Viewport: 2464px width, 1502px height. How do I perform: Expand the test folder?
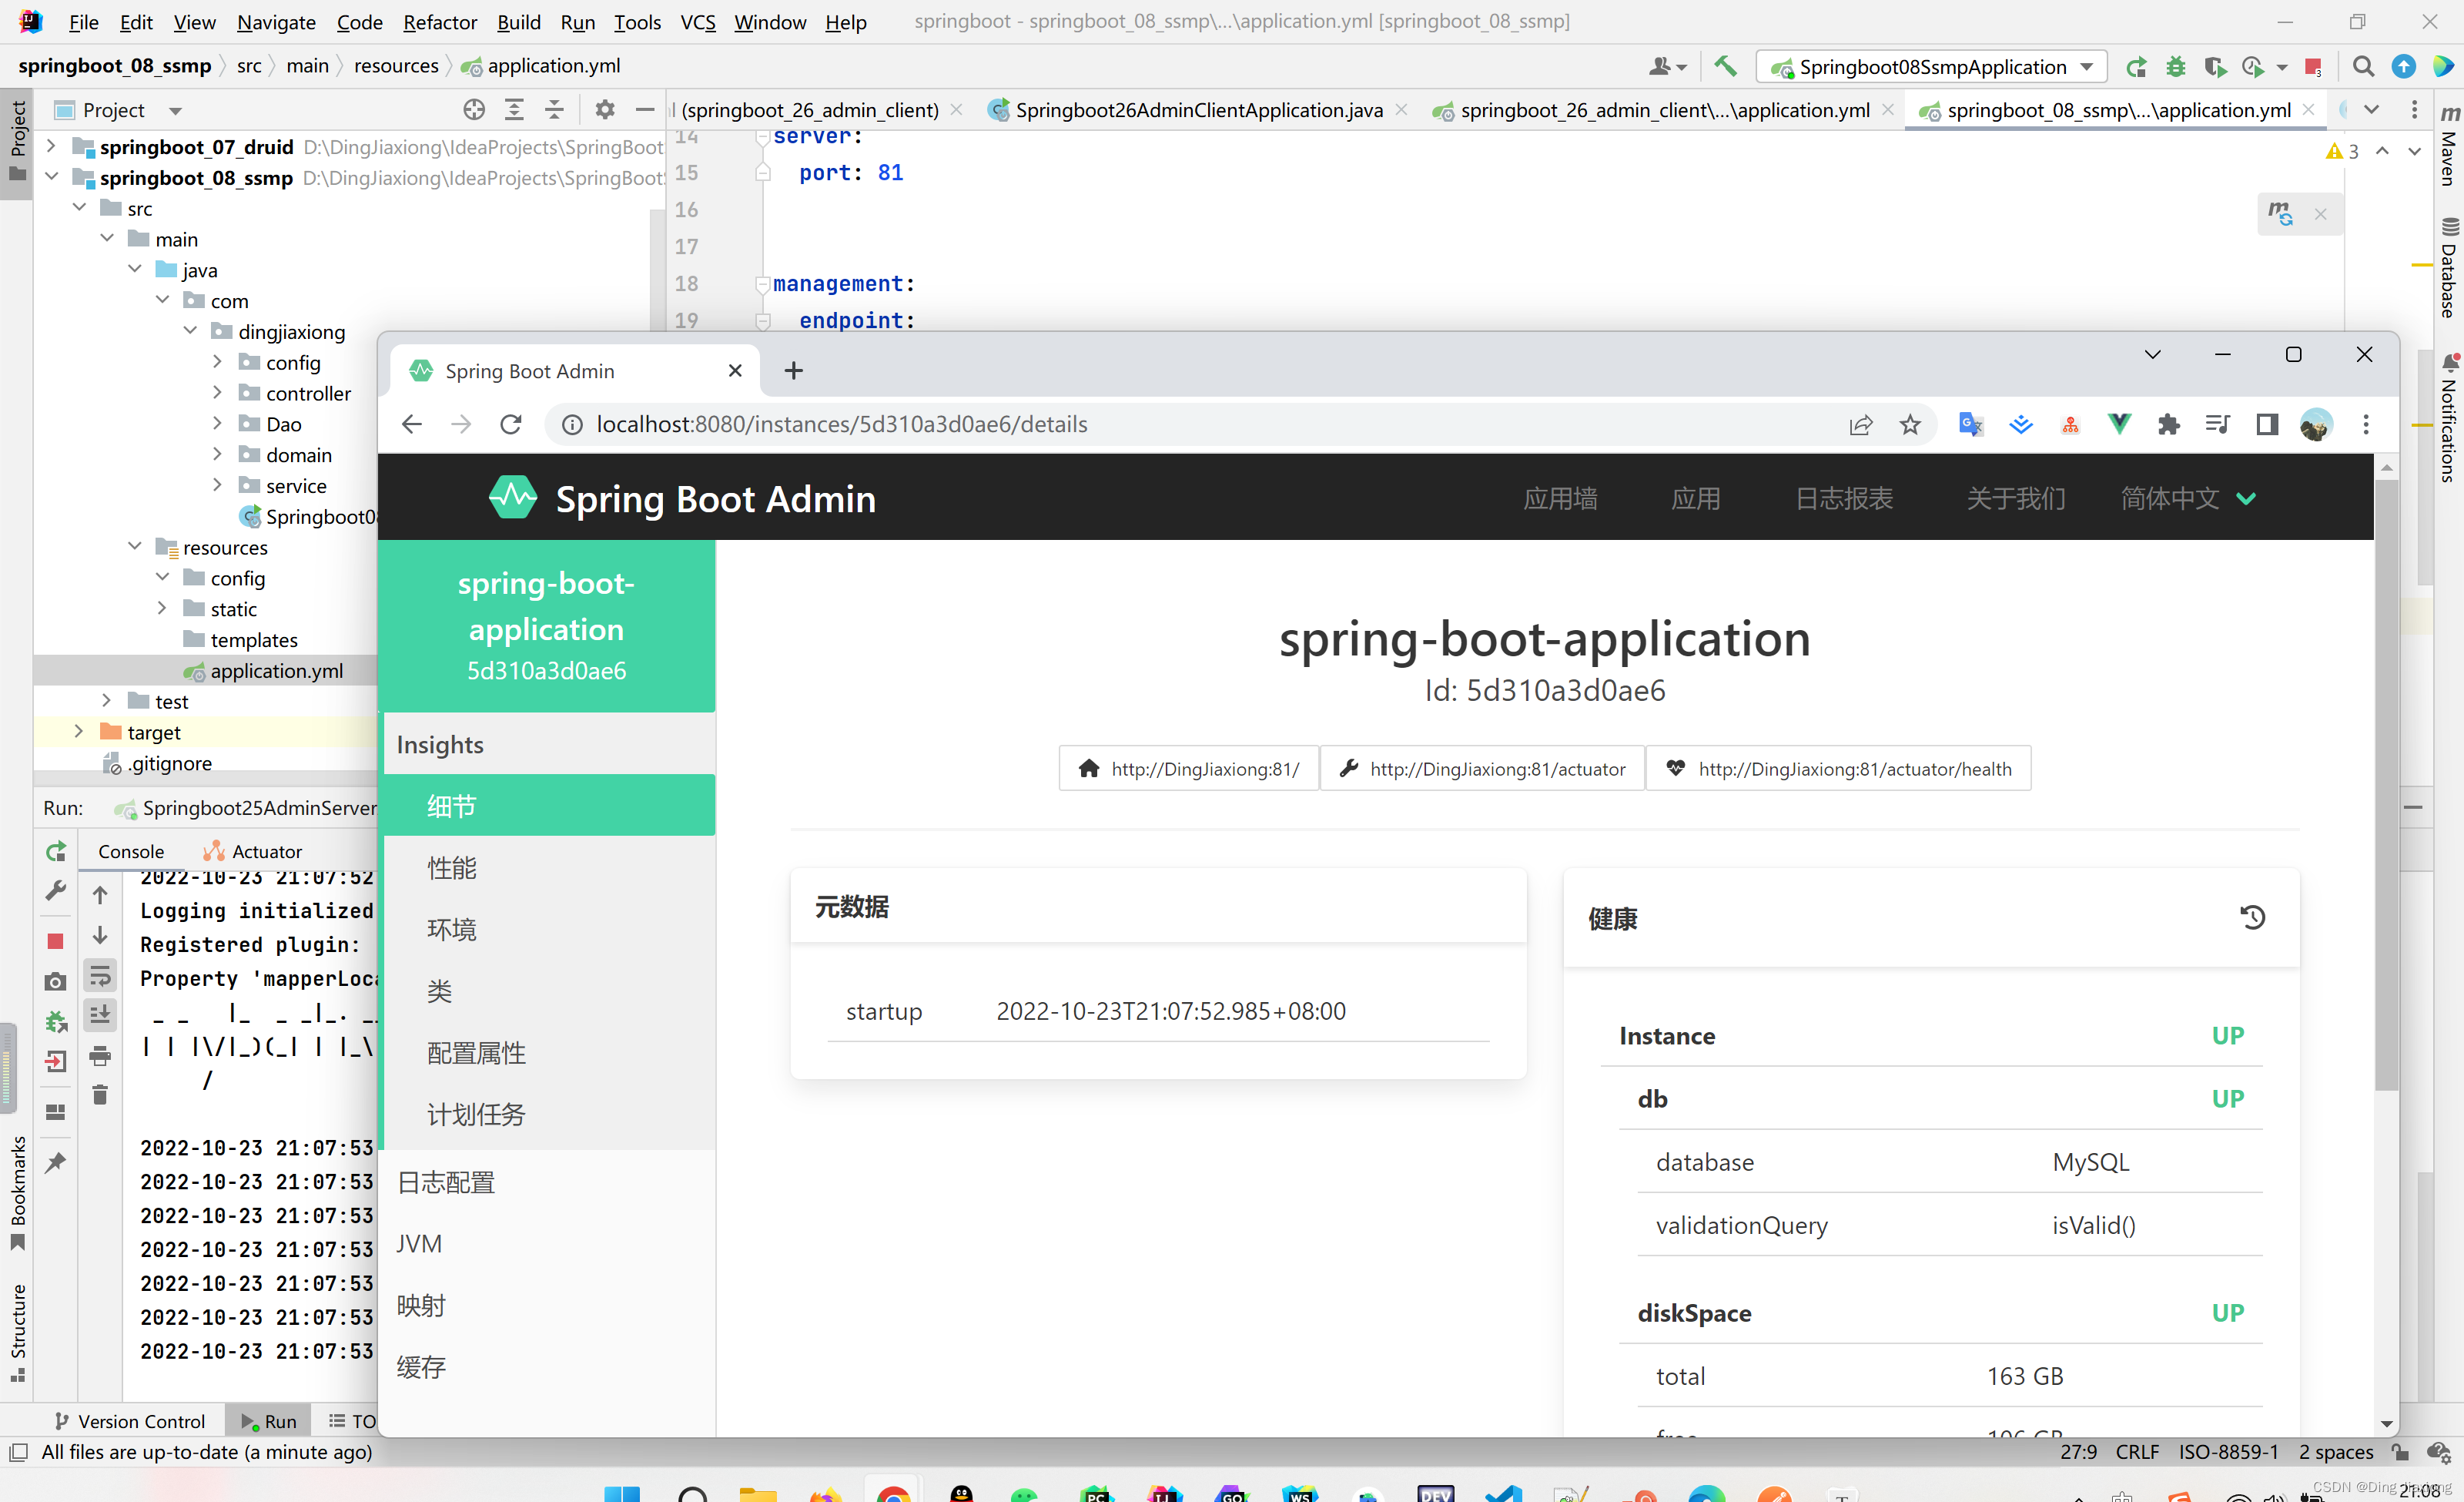pos(107,701)
